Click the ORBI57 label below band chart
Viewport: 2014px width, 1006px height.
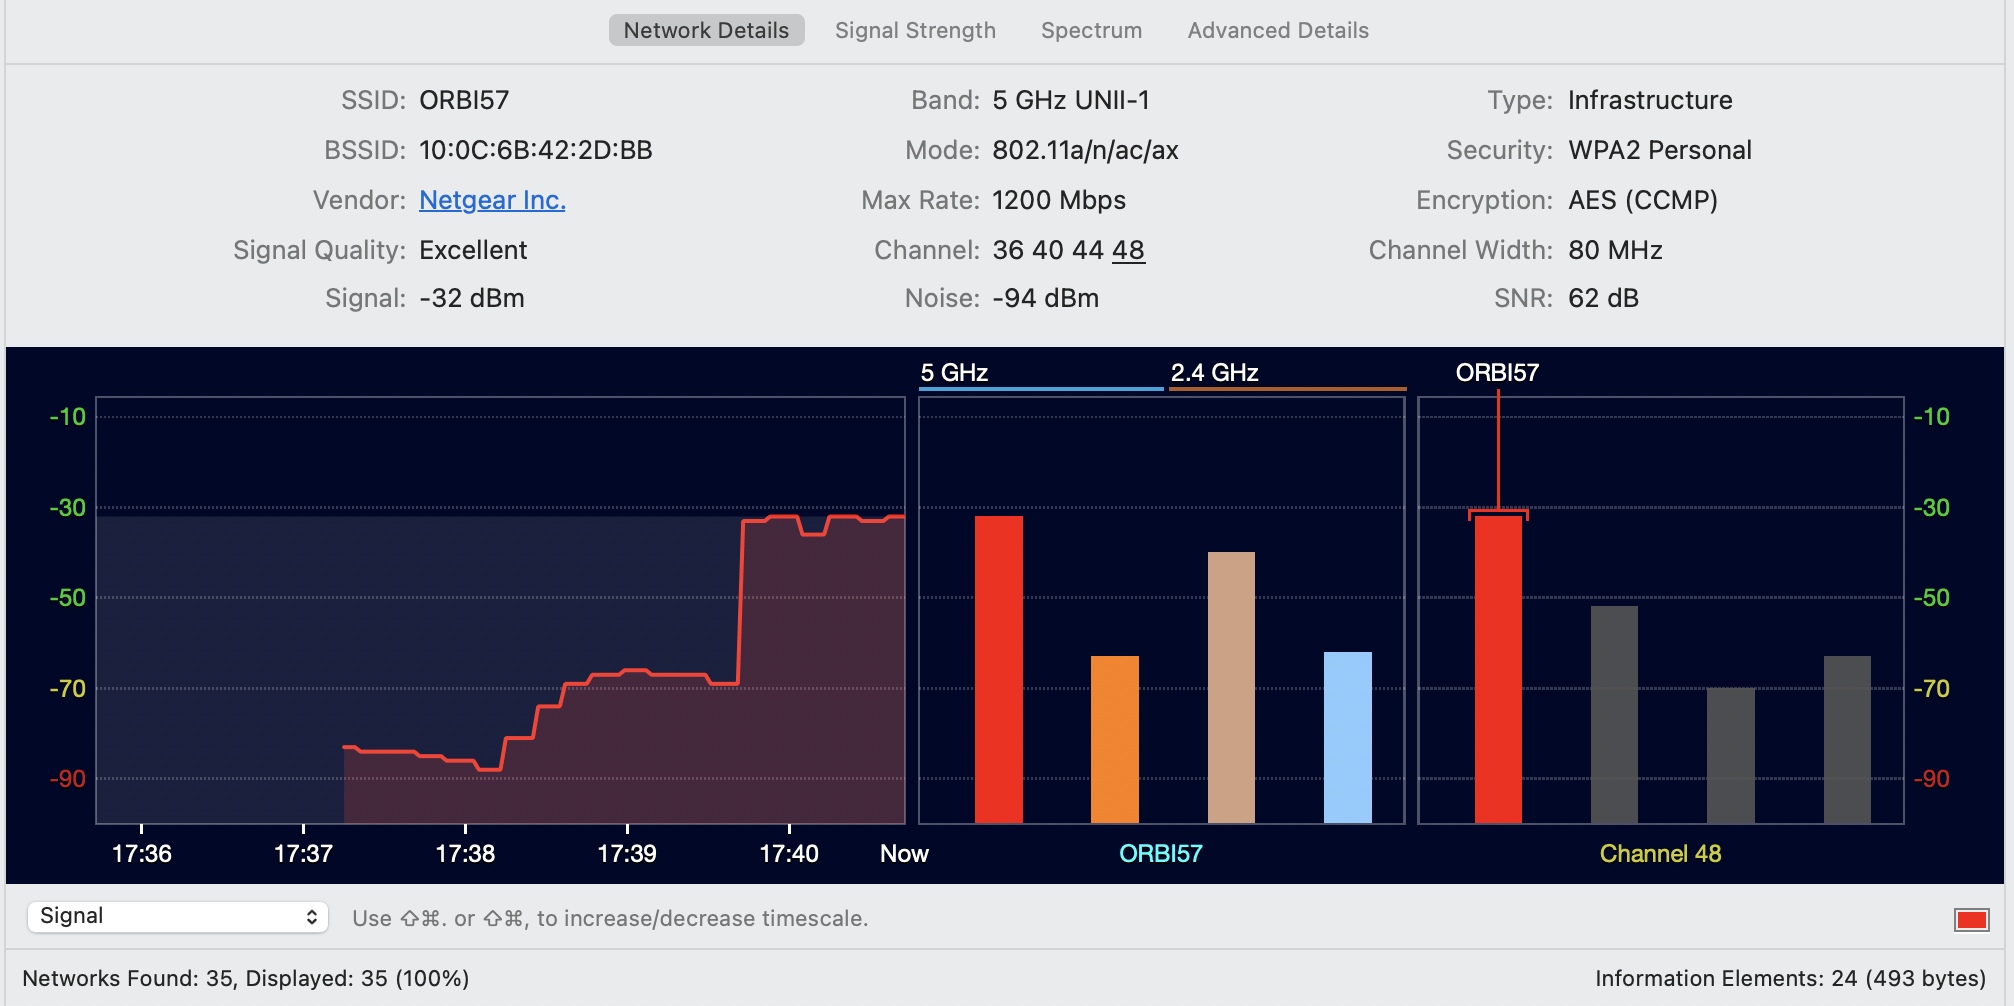[x=1160, y=853]
